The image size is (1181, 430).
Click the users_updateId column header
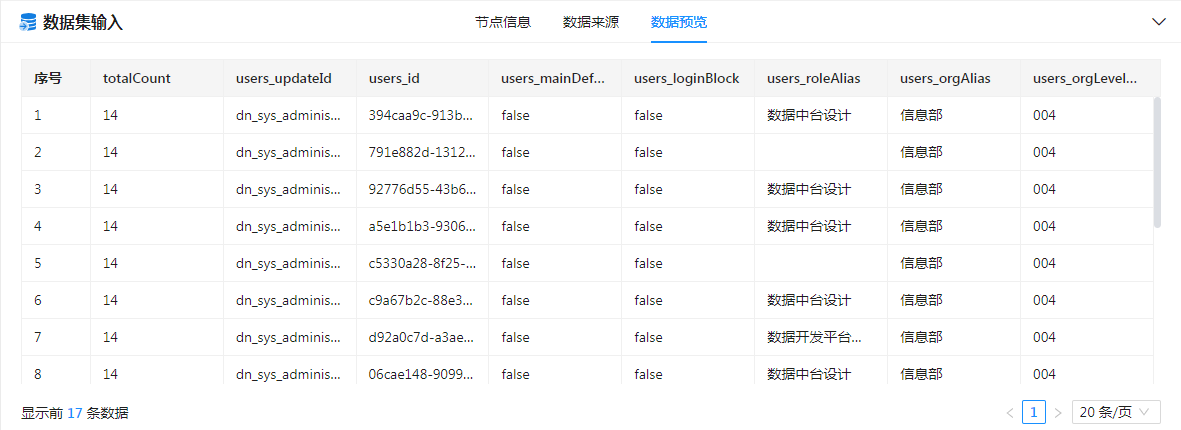283,78
